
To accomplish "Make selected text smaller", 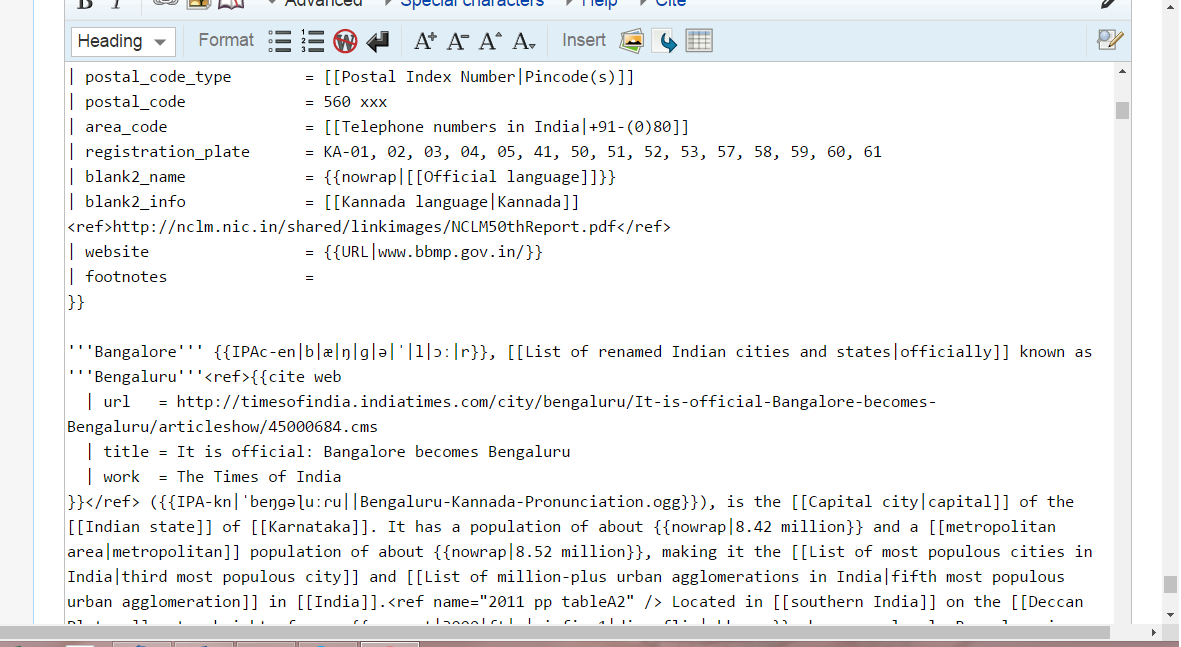I will (457, 41).
